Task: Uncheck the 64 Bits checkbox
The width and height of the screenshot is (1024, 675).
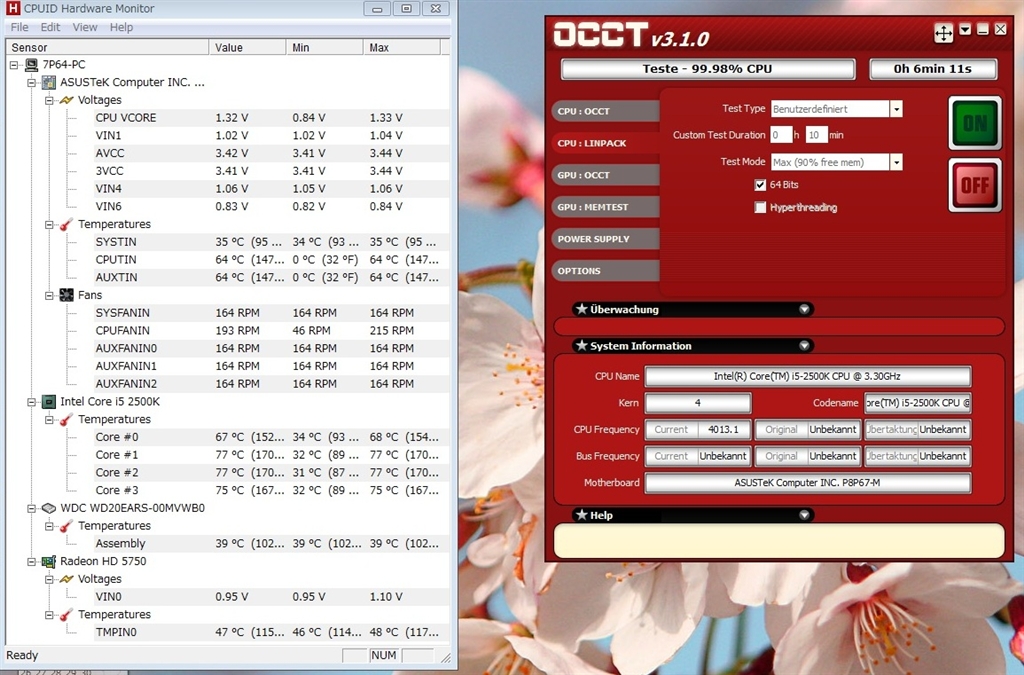Action: [x=761, y=185]
